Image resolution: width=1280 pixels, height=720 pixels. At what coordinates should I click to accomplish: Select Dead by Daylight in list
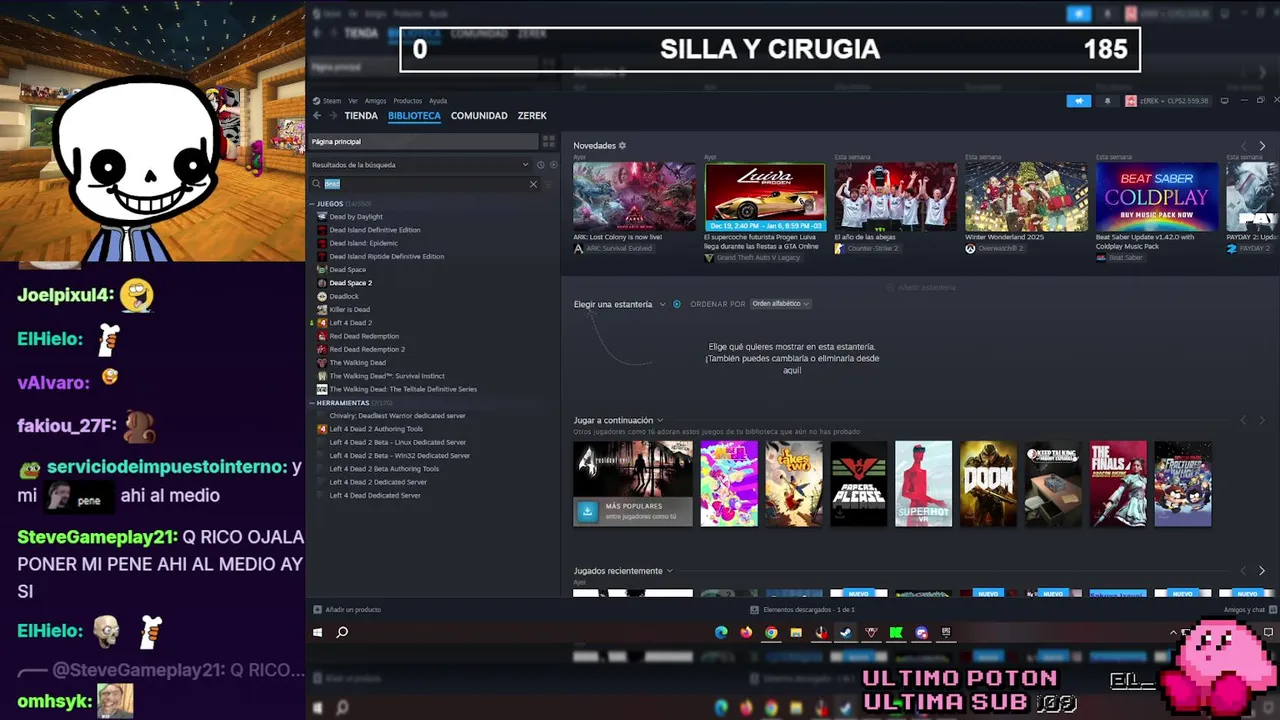[x=356, y=217]
